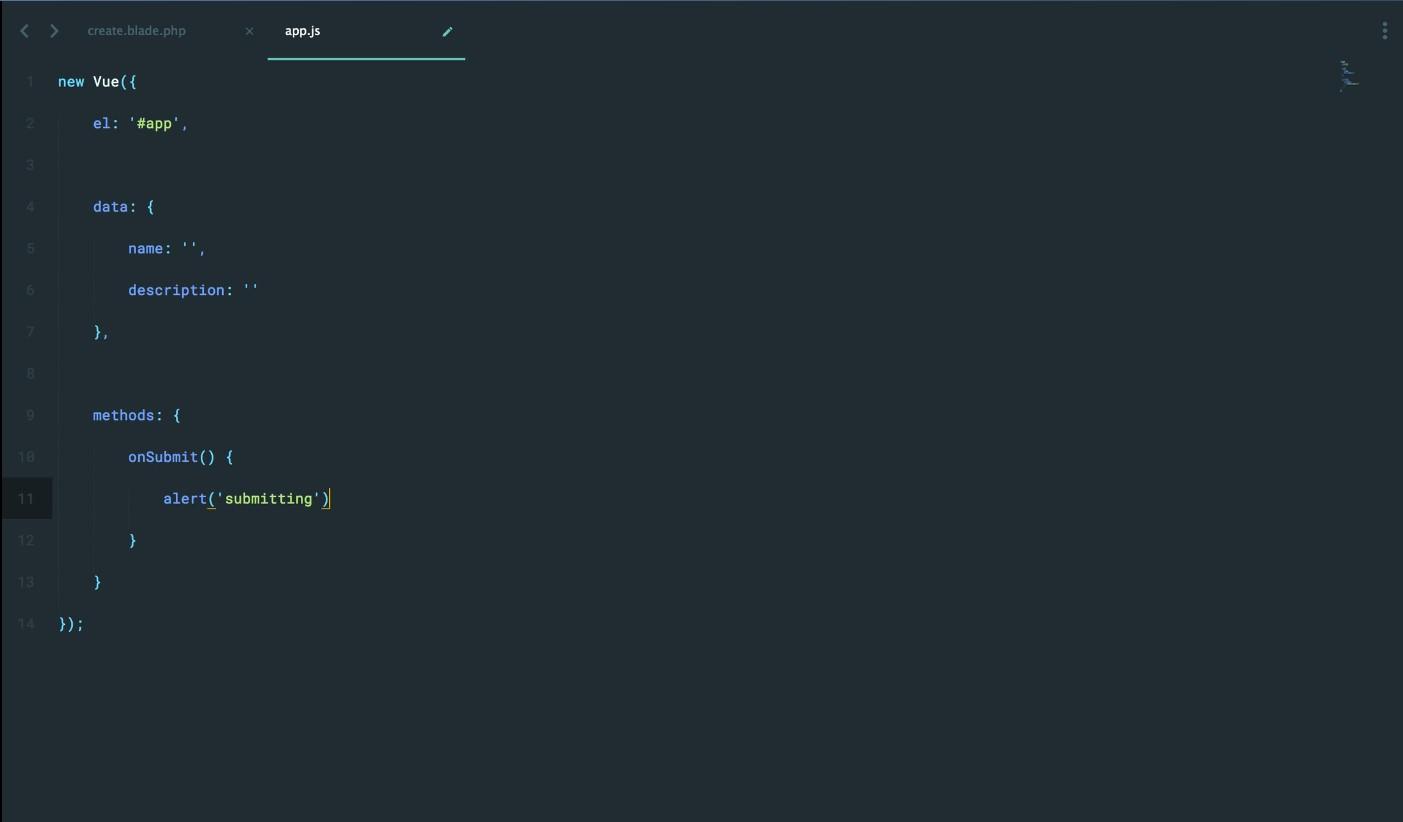Click the back navigation arrow
Image resolution: width=1403 pixels, height=822 pixels.
(25, 31)
